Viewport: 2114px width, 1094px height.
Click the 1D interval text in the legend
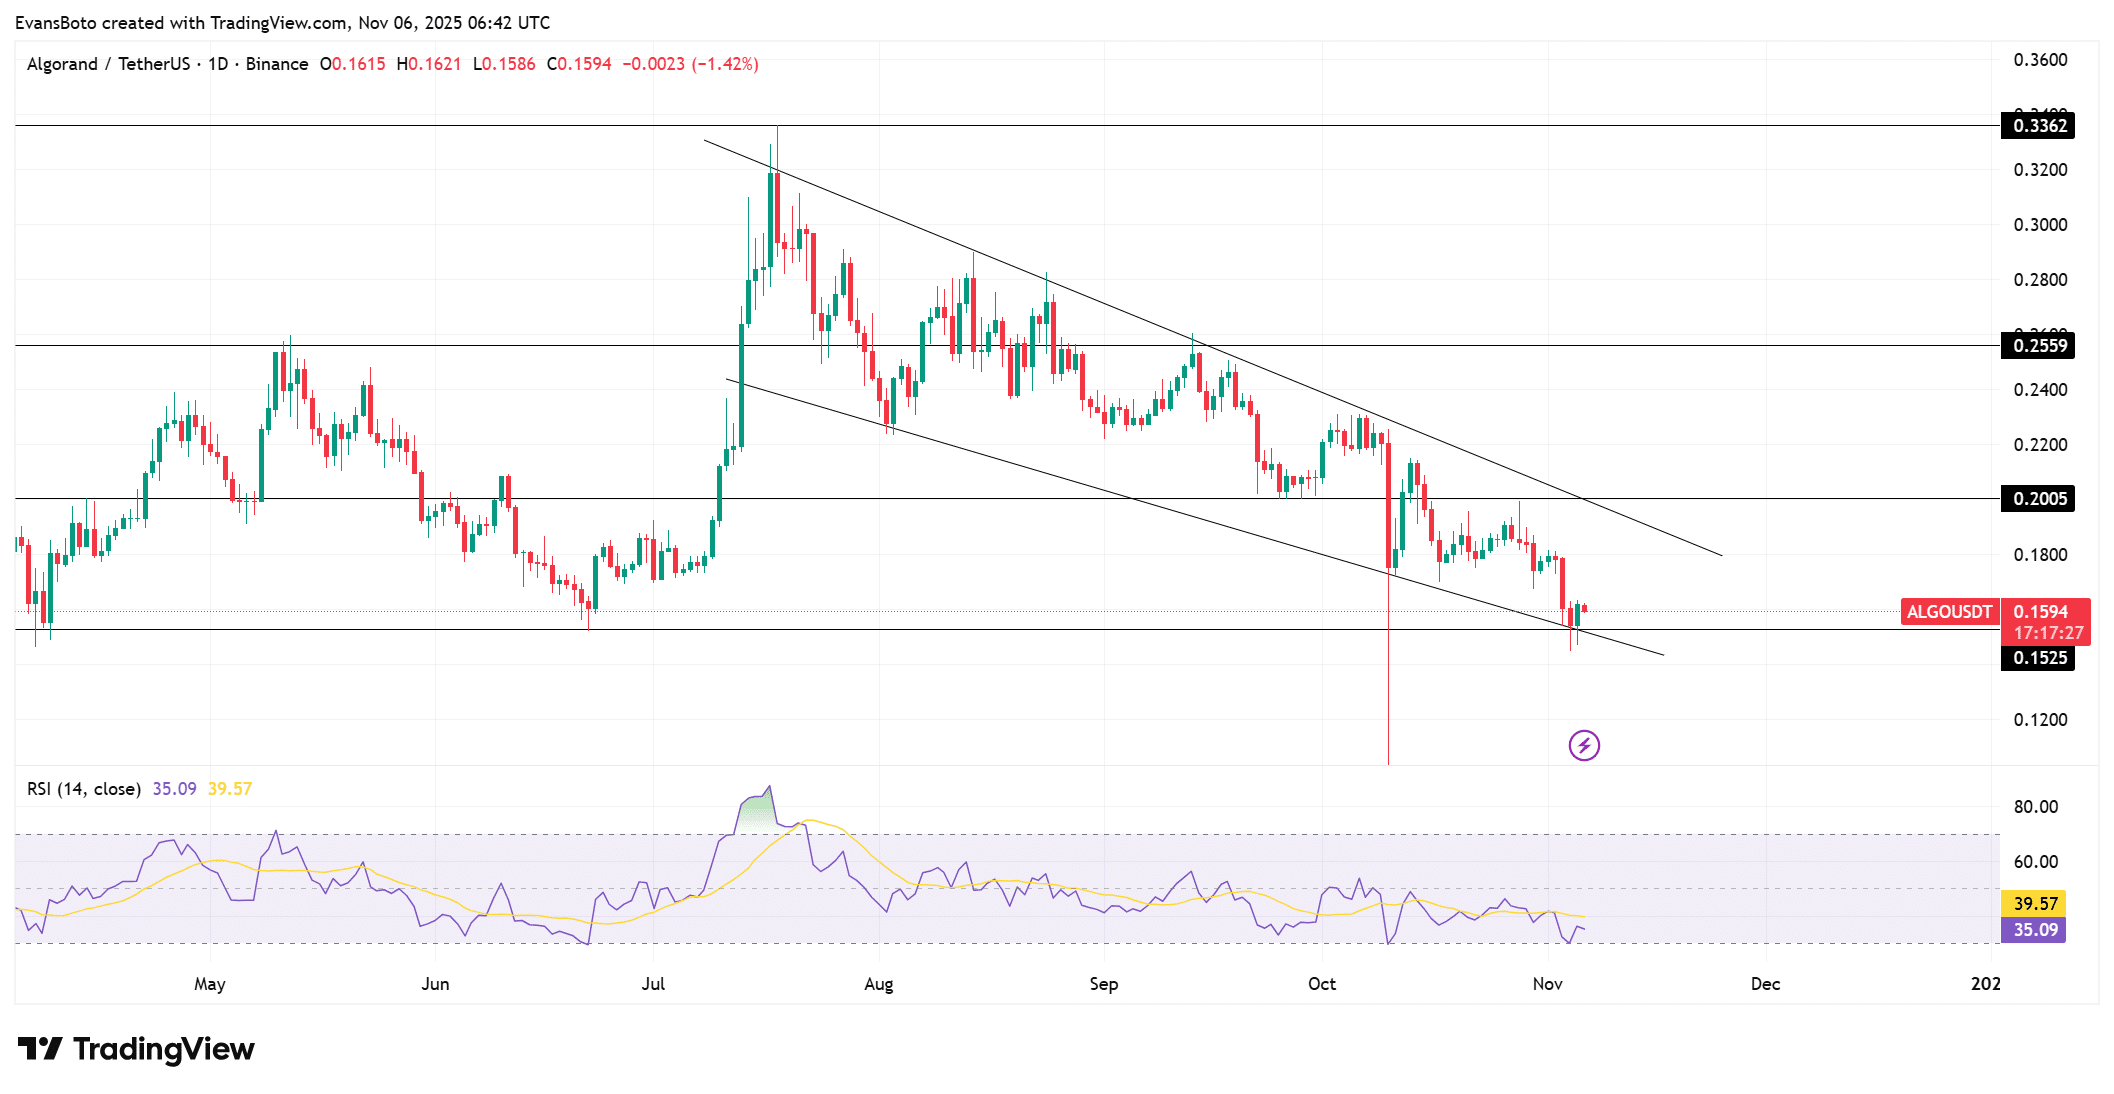pyautogui.click(x=218, y=64)
